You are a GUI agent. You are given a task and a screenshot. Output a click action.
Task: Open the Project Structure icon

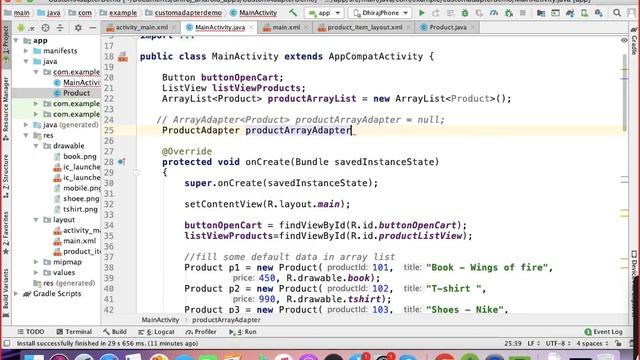(541, 13)
